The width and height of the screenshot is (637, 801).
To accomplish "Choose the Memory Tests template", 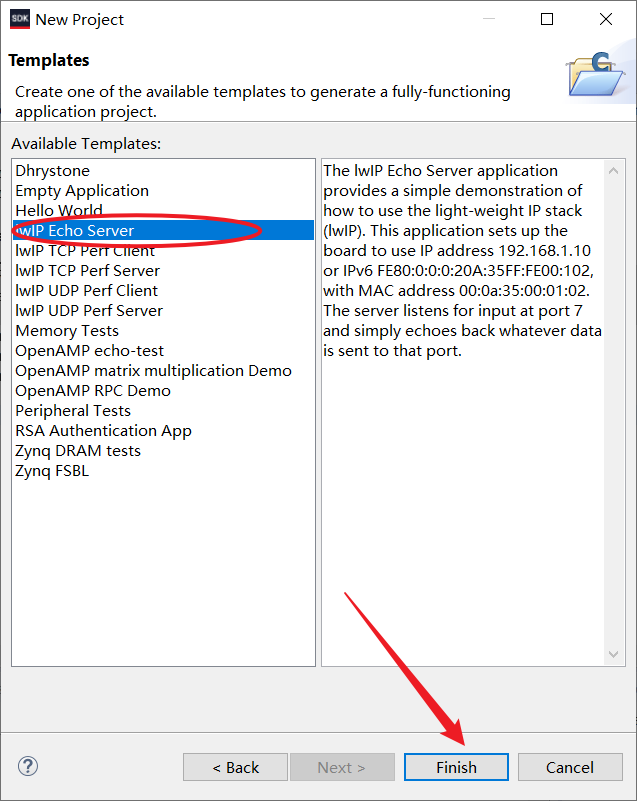I will tap(67, 331).
